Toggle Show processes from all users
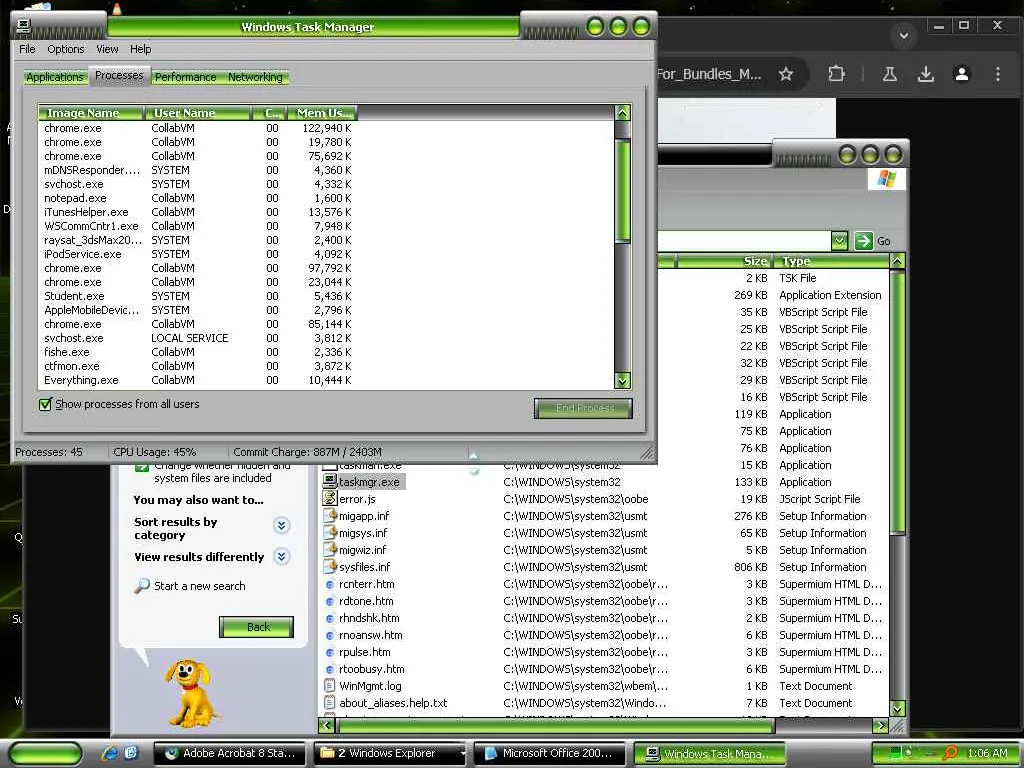This screenshot has width=1024, height=768. click(45, 404)
